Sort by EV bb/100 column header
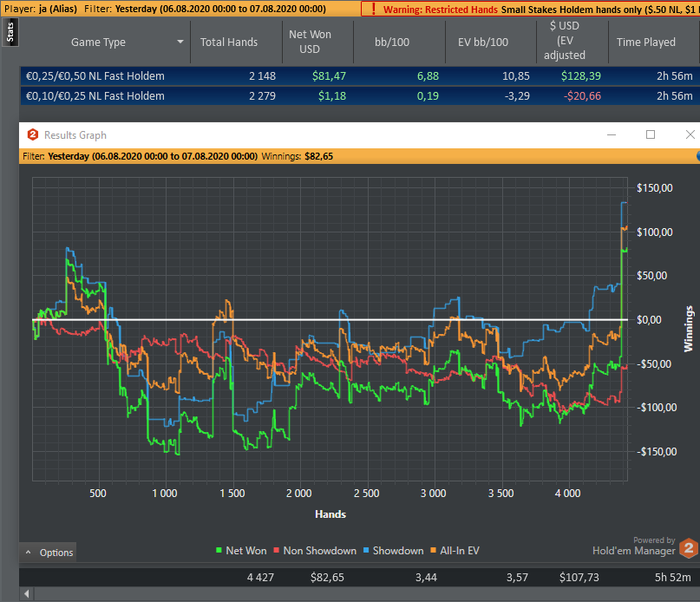Screen dimensions: 700x602 coord(483,42)
